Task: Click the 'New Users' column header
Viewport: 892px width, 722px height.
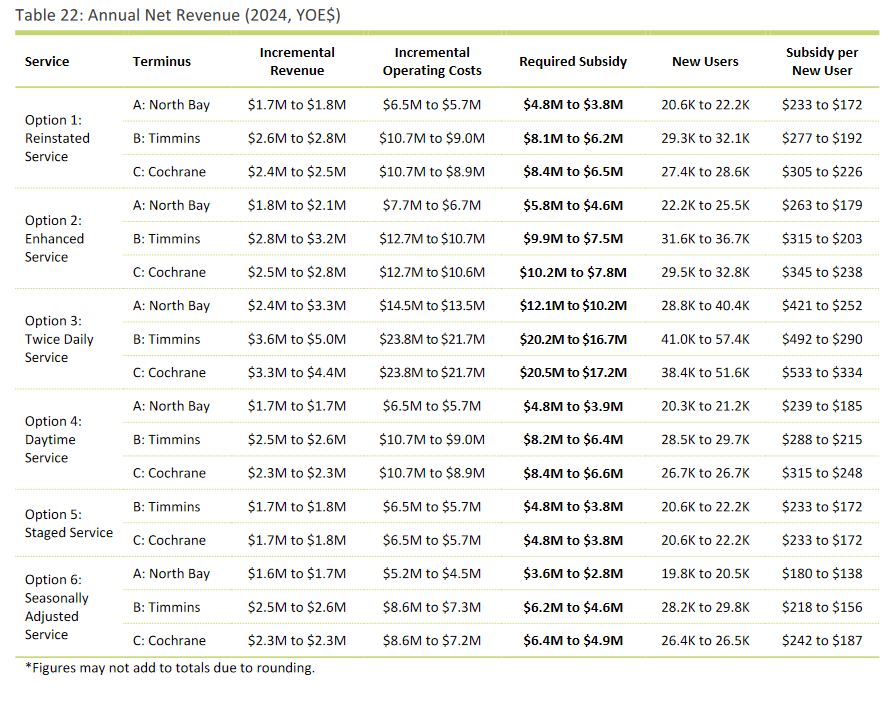Action: click(x=705, y=61)
